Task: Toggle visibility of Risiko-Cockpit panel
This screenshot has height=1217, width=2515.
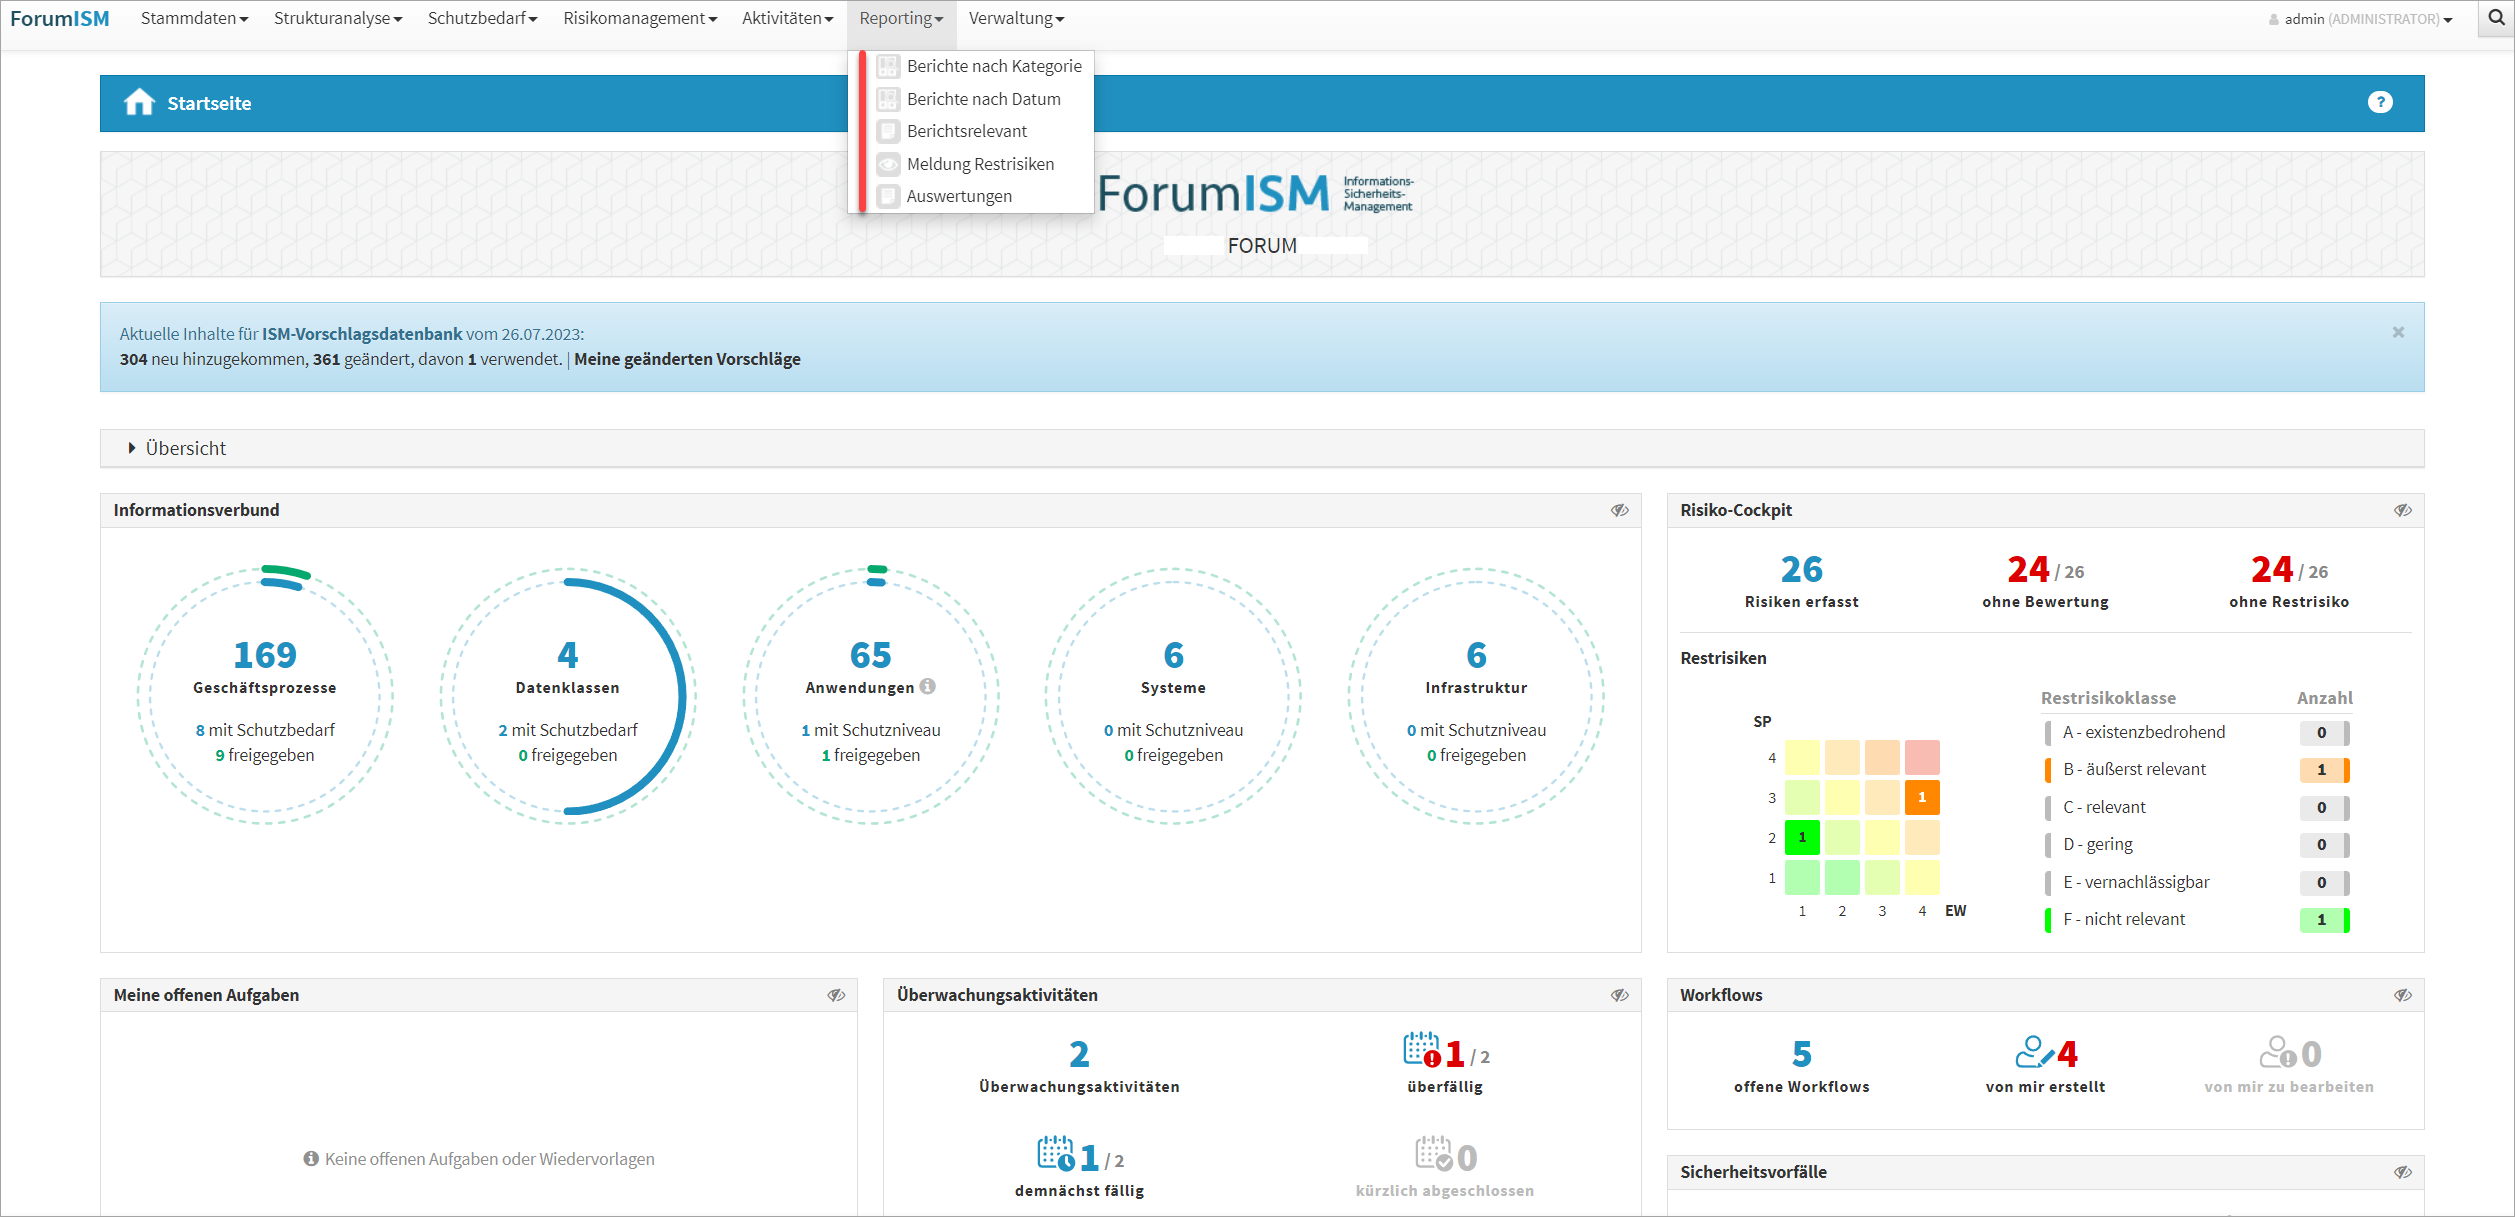Action: 2402,510
